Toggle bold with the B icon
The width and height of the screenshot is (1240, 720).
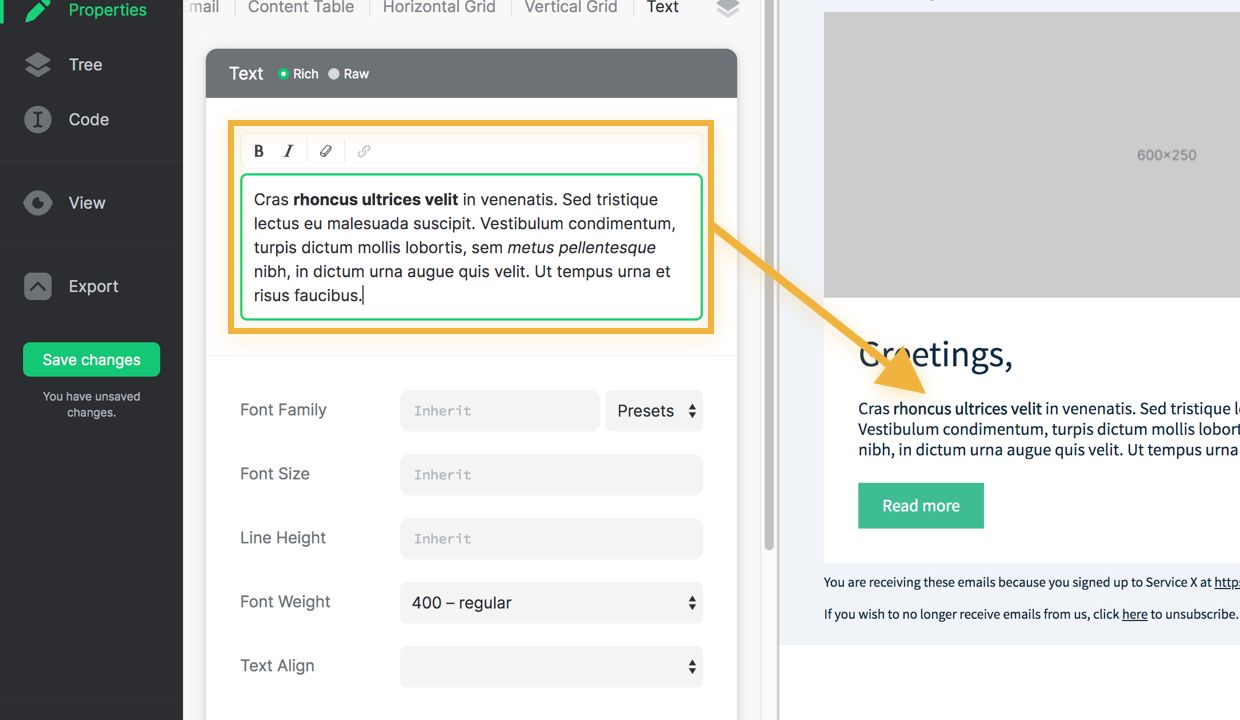coord(259,150)
